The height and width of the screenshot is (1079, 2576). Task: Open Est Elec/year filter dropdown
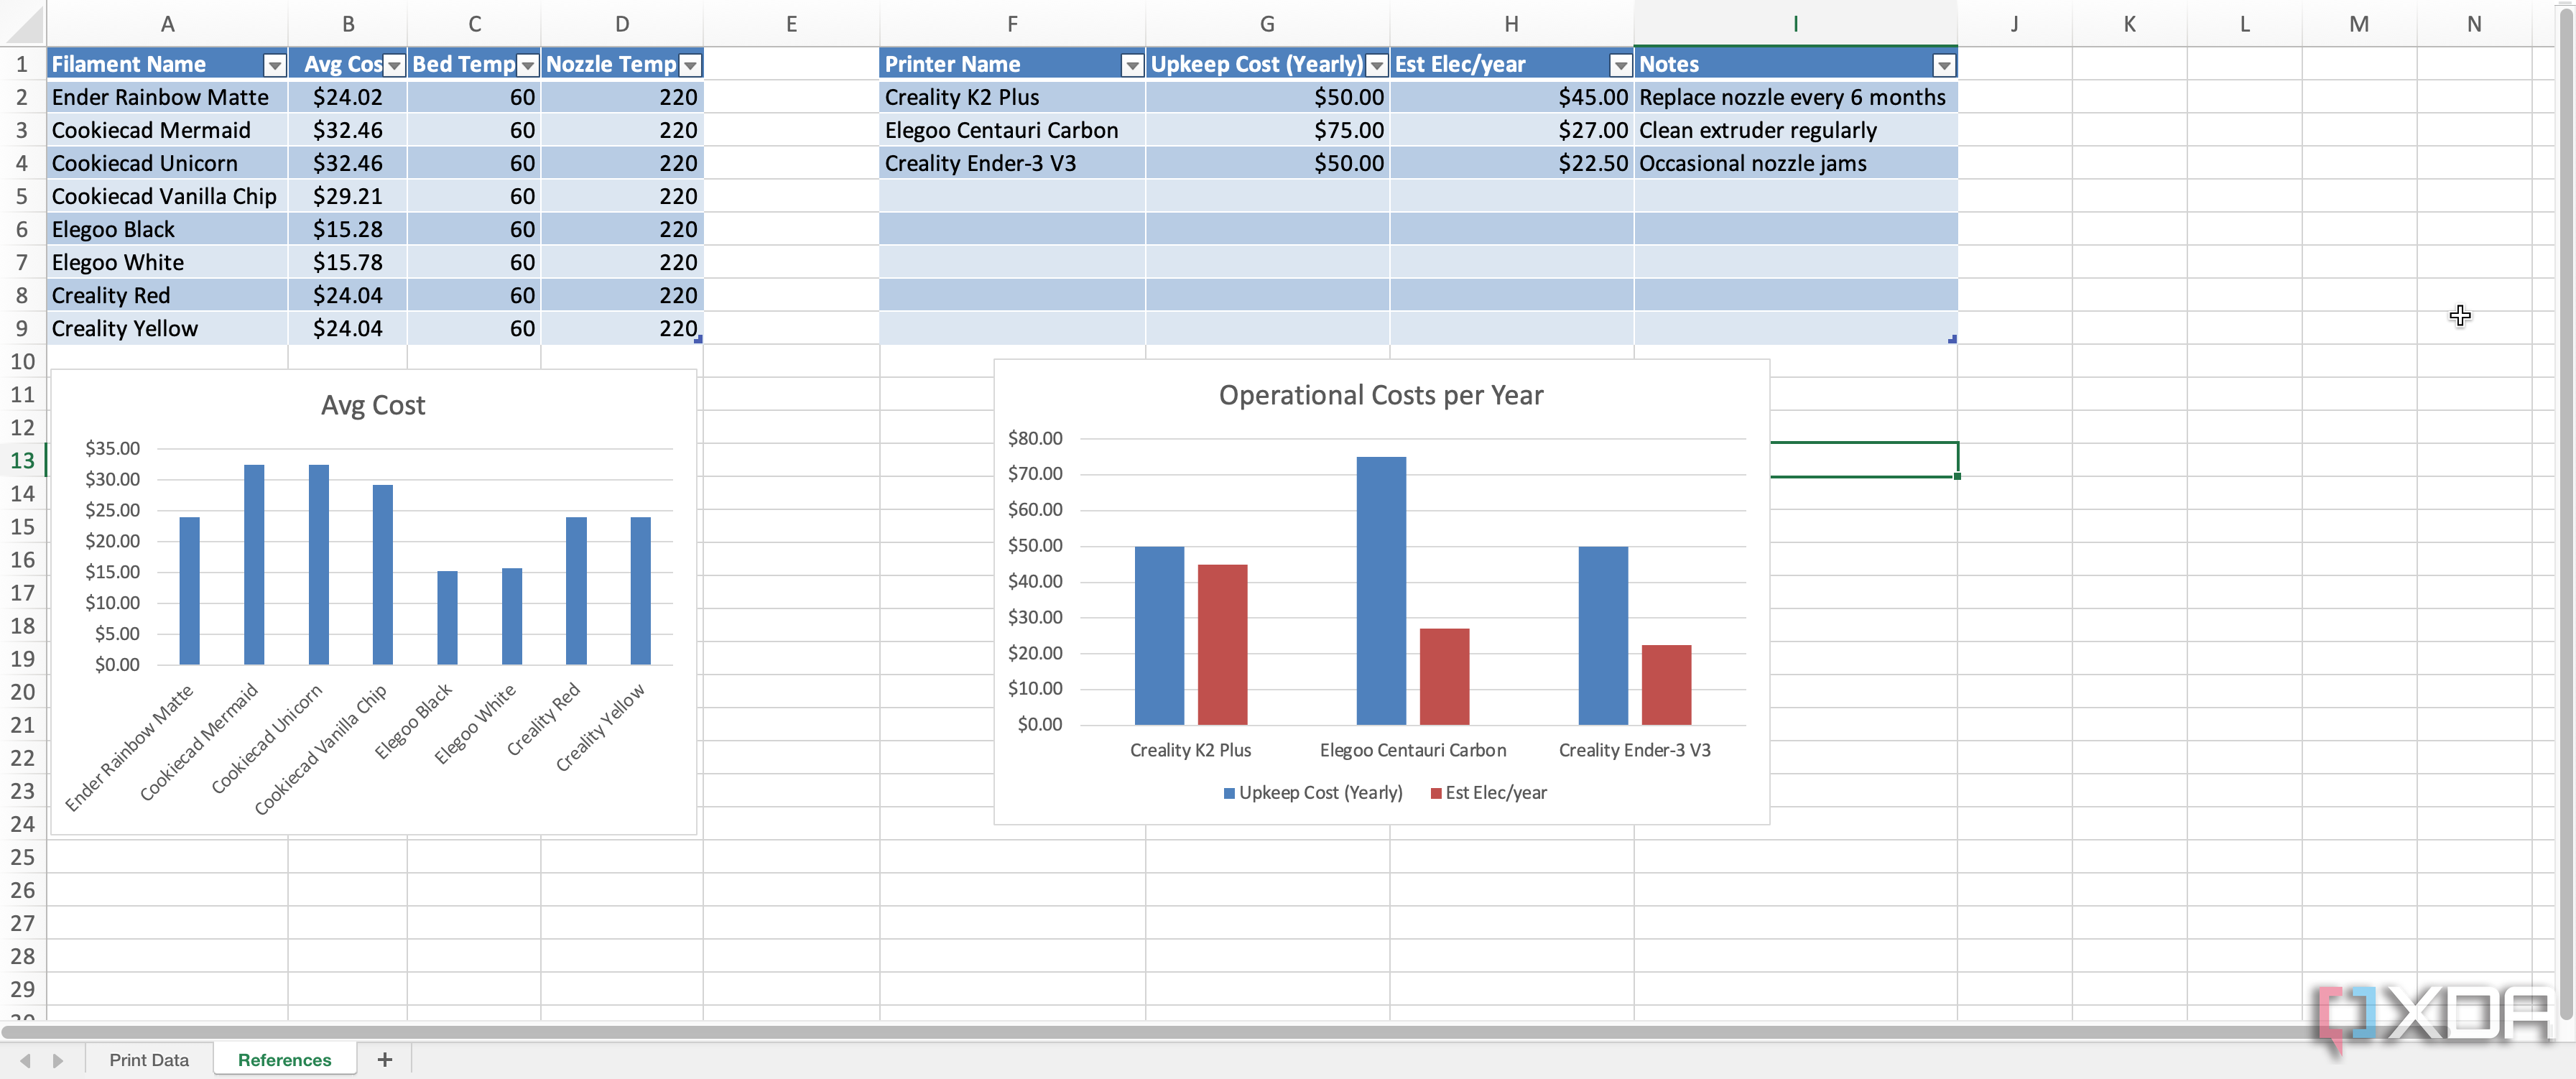click(1620, 65)
